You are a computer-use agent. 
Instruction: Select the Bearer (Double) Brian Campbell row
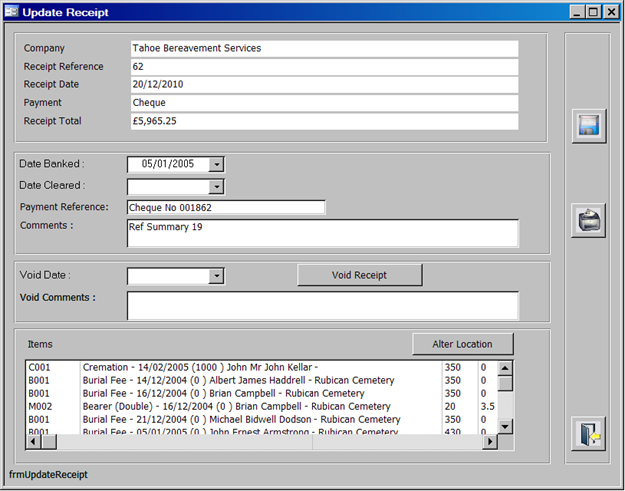pyautogui.click(x=261, y=407)
